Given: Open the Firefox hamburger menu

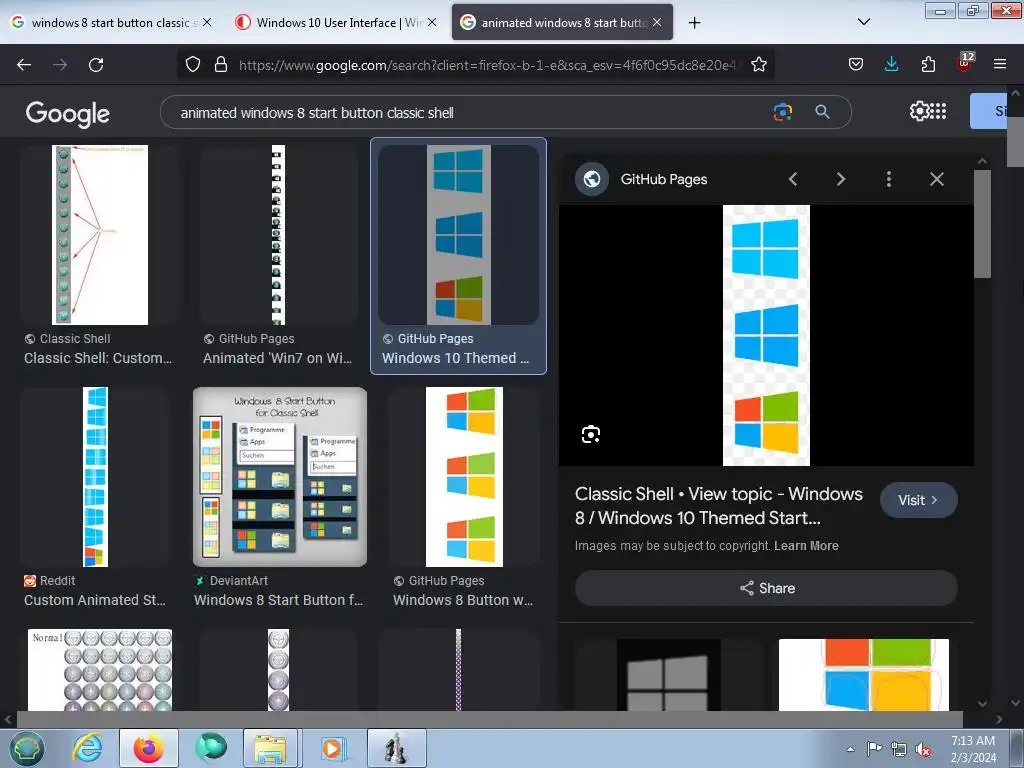Looking at the screenshot, I should (999, 64).
